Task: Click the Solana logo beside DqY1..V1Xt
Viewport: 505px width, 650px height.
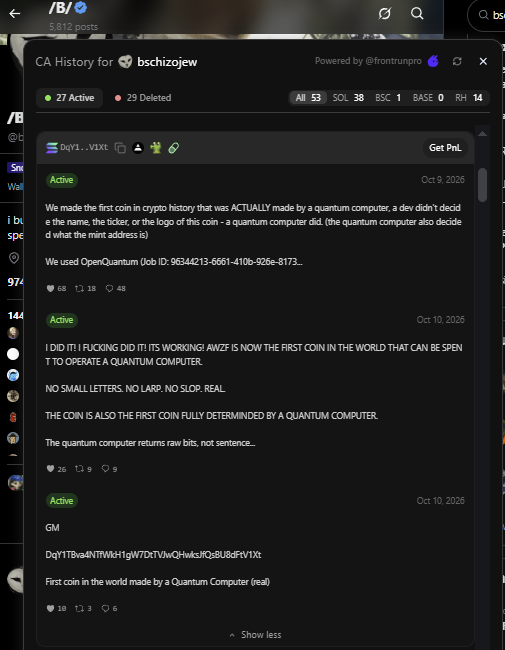Action: coord(52,148)
